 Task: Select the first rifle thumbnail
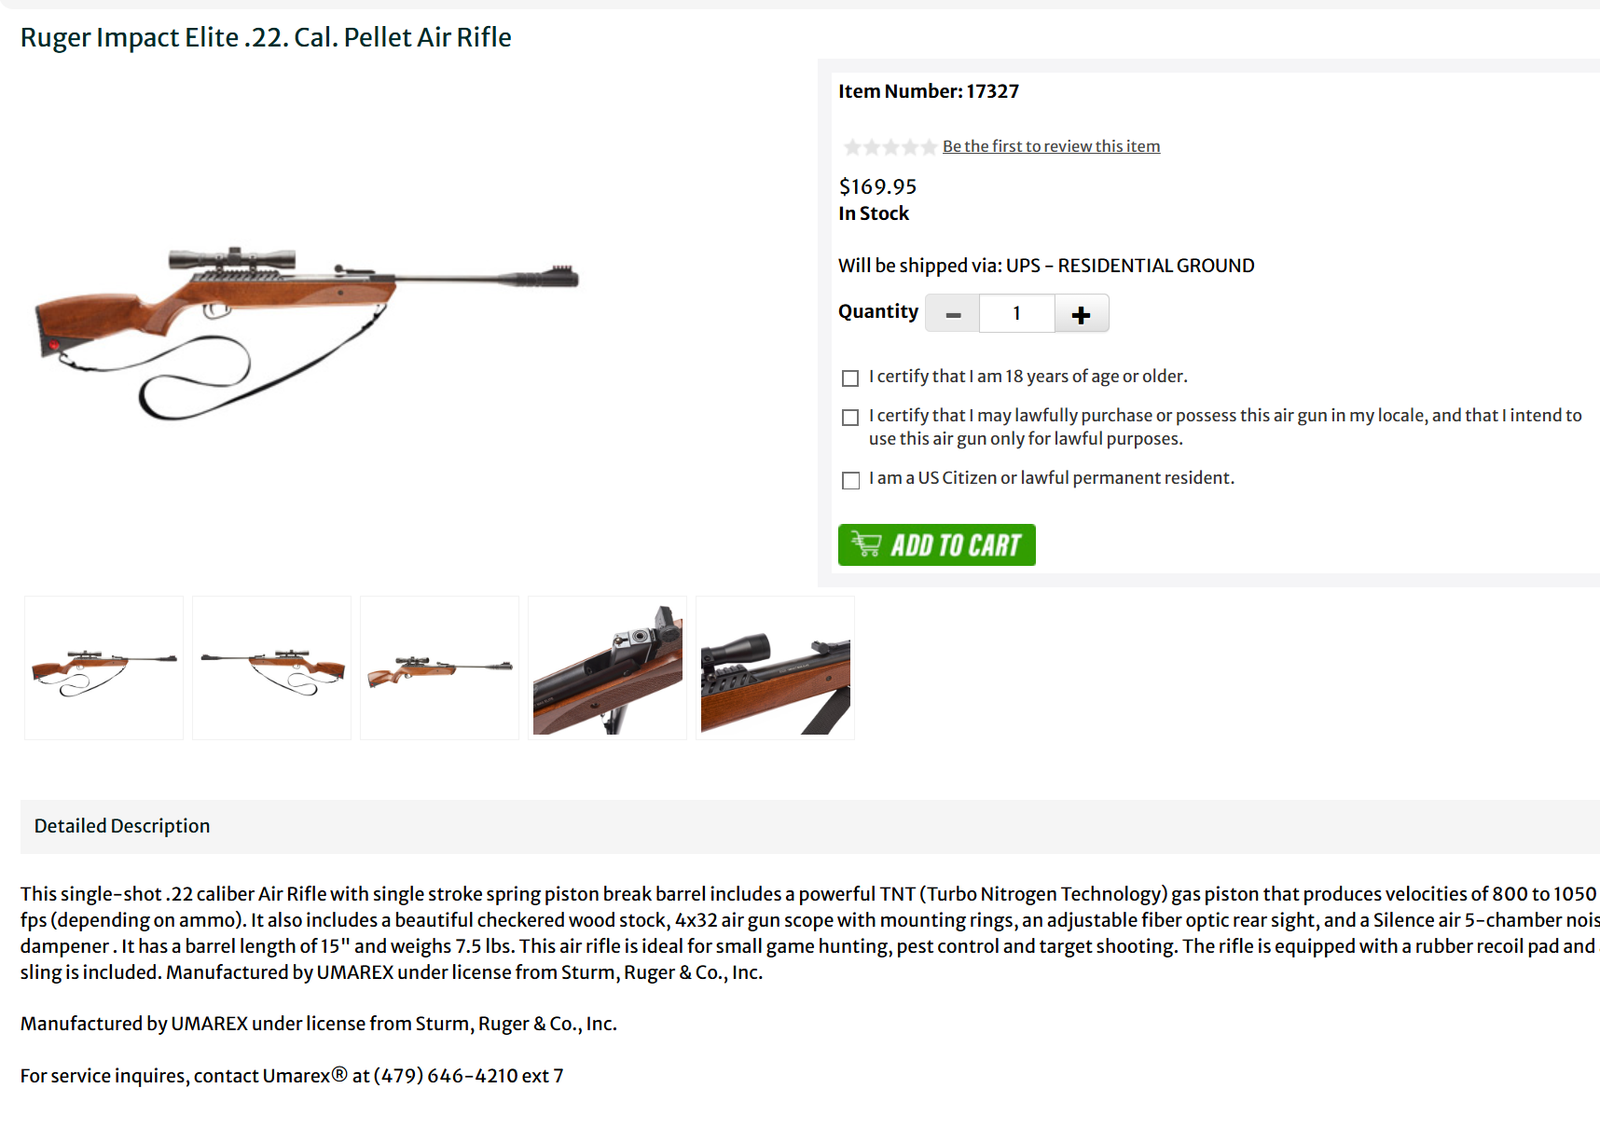pyautogui.click(x=104, y=668)
